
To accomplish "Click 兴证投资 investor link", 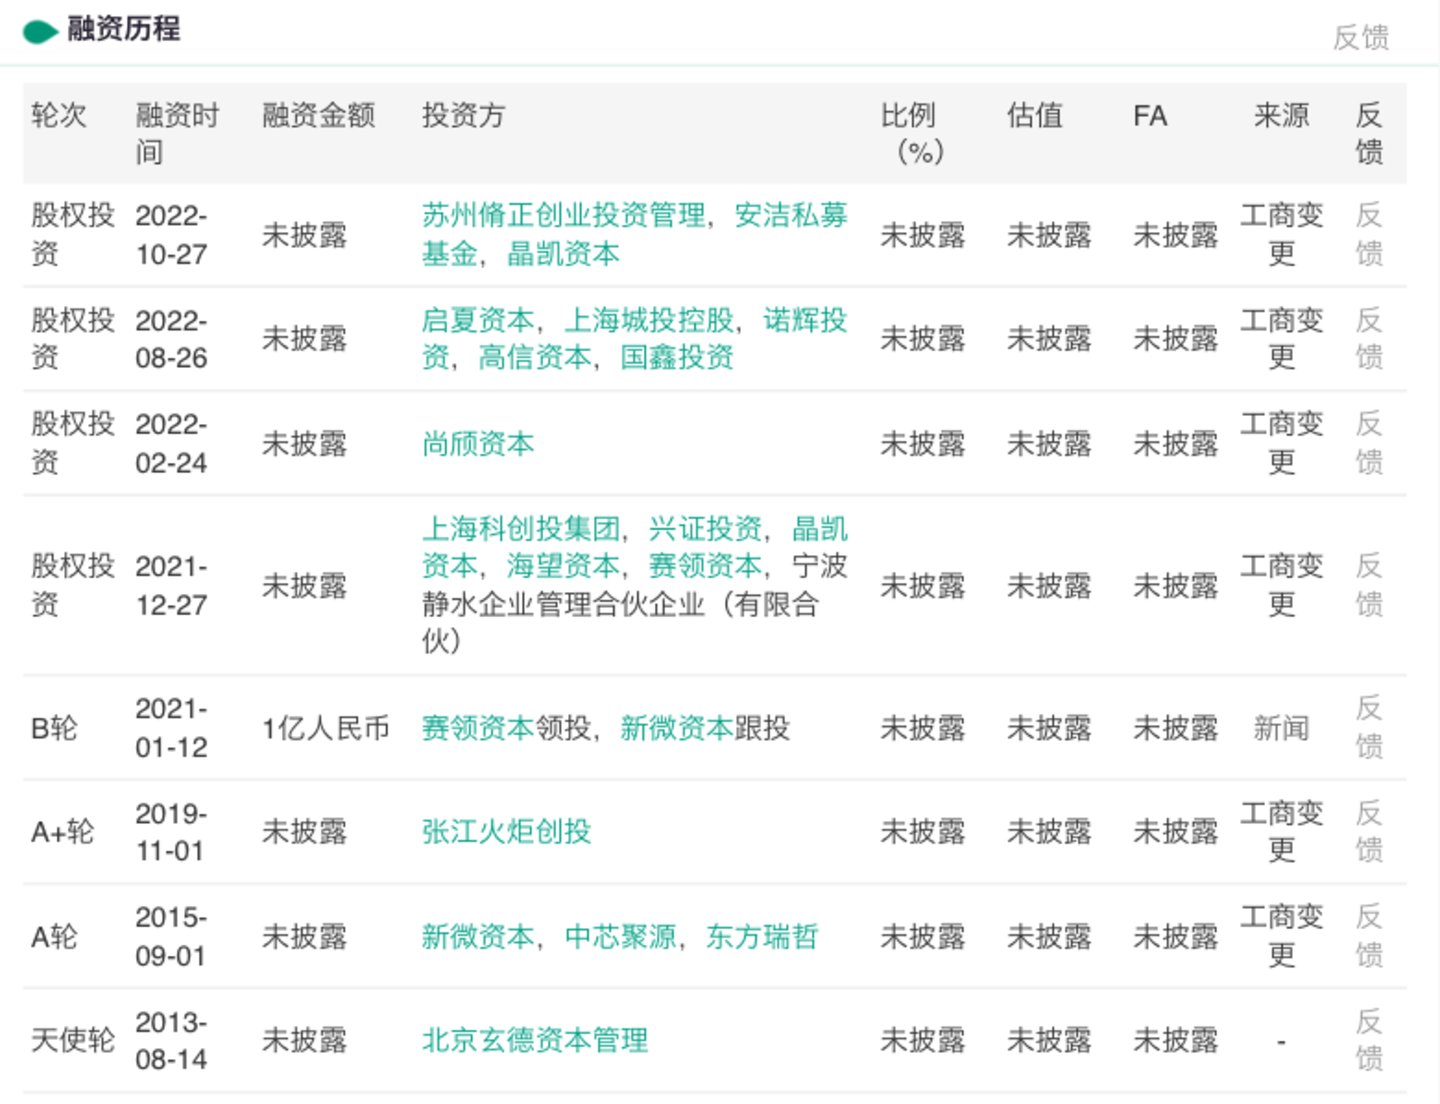I will coord(705,528).
